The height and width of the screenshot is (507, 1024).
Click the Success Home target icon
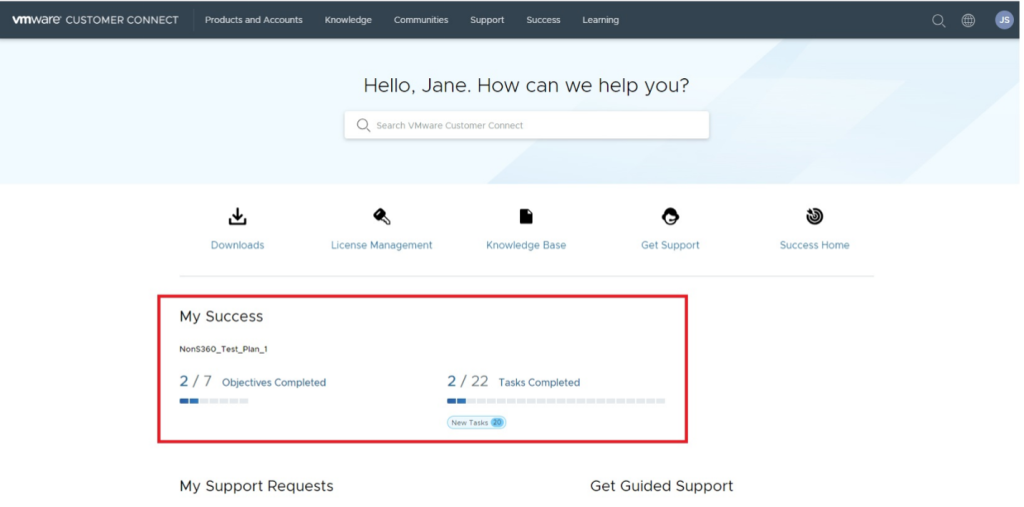point(814,216)
